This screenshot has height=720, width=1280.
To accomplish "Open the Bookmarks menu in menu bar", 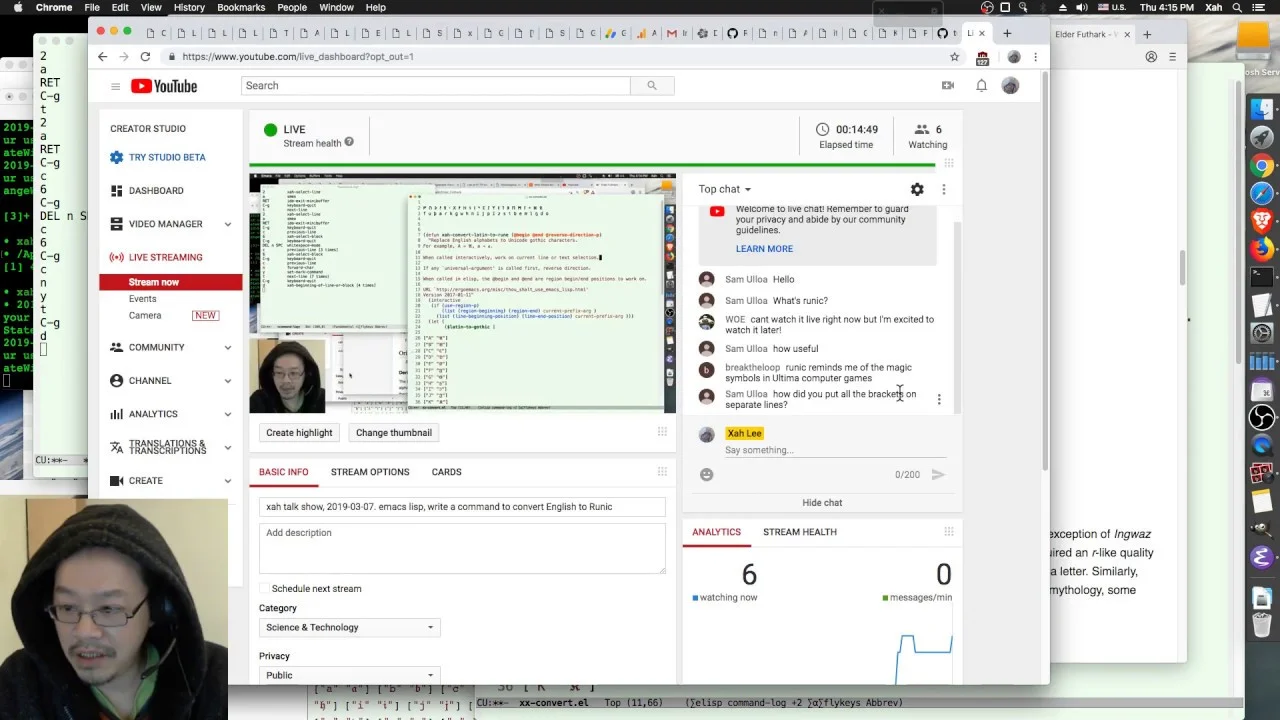I will [241, 7].
